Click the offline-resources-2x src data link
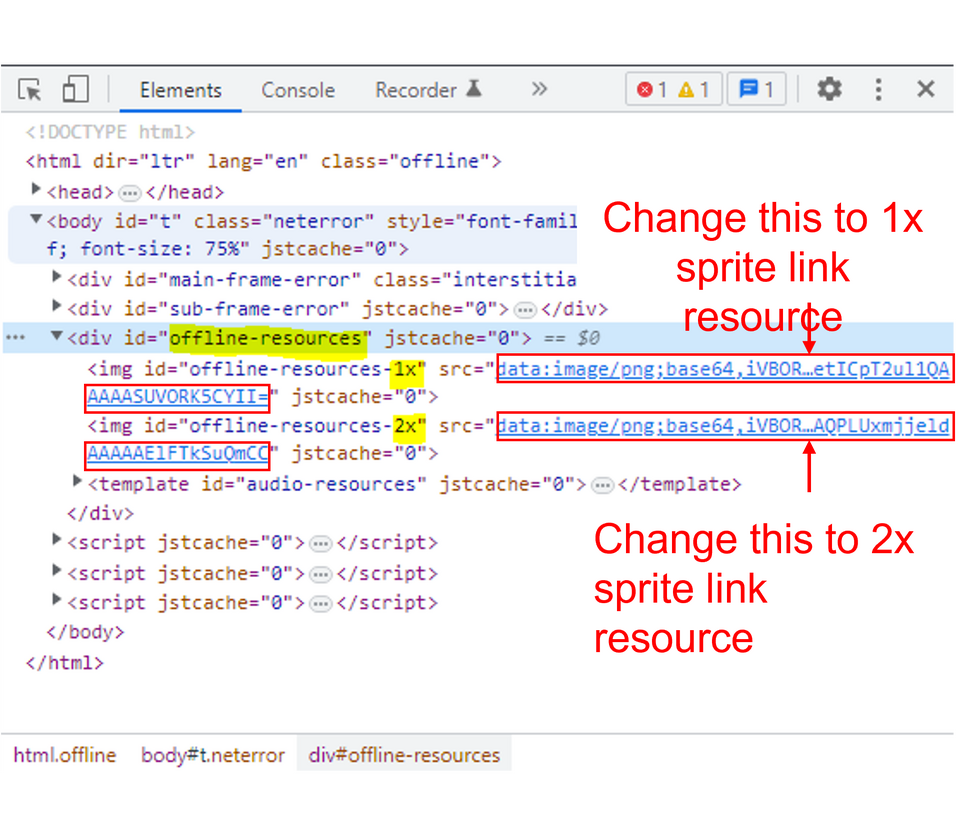The height and width of the screenshot is (840, 960). click(x=723, y=427)
